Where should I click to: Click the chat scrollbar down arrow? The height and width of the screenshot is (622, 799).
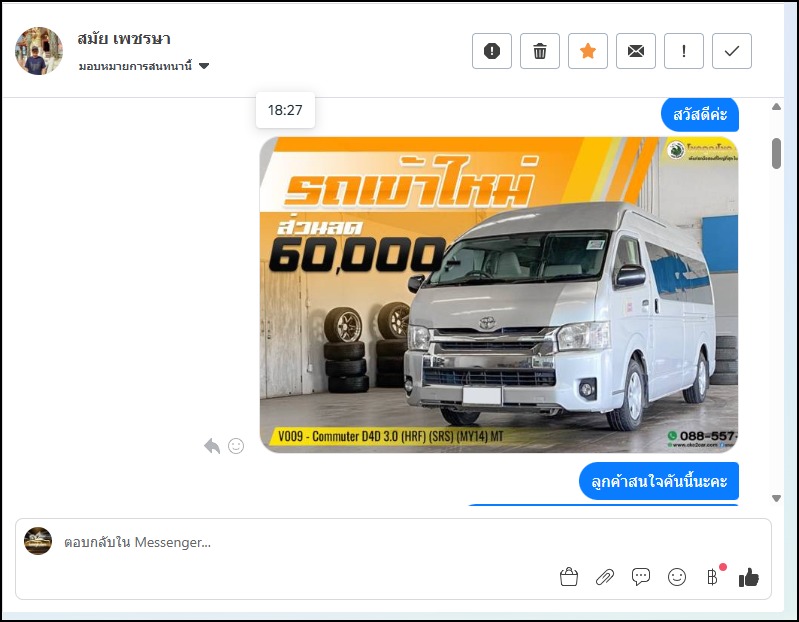(x=776, y=498)
